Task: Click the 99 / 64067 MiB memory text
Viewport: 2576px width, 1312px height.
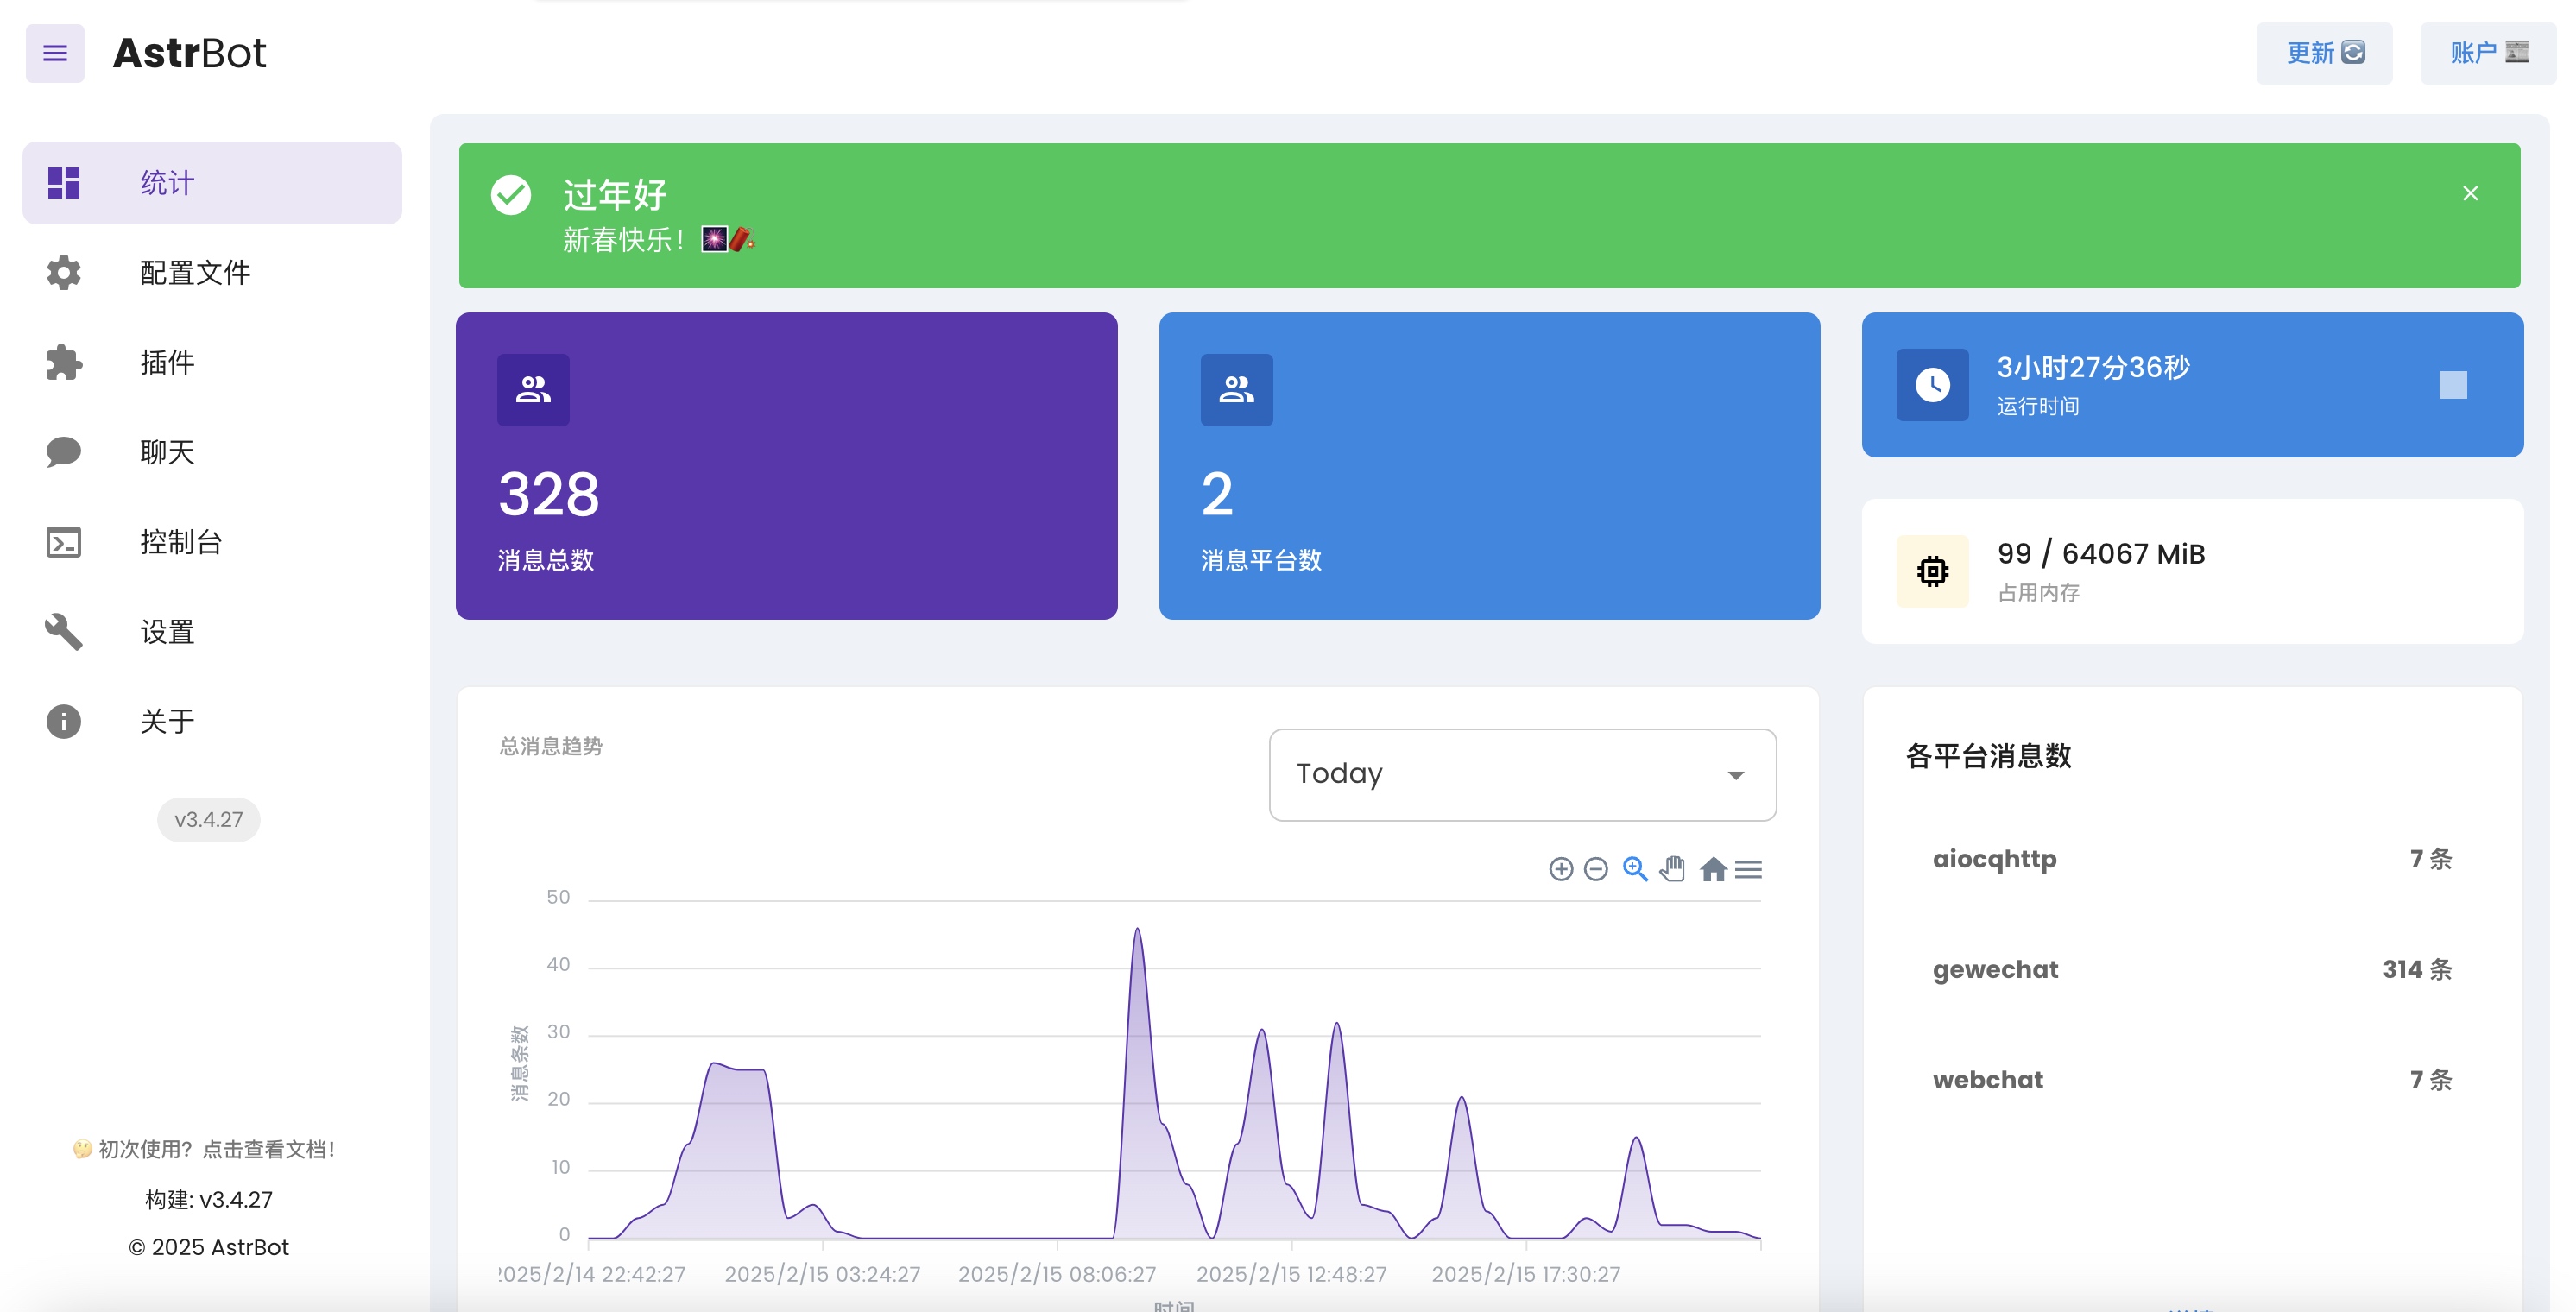Action: (2101, 554)
